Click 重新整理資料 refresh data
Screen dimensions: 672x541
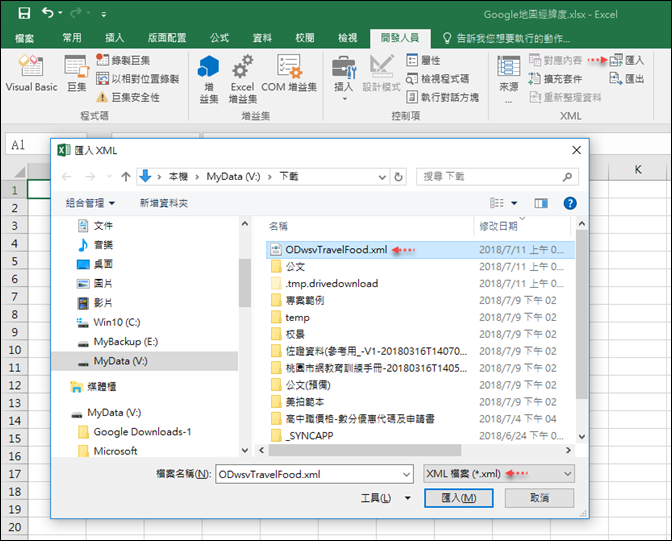click(x=565, y=97)
